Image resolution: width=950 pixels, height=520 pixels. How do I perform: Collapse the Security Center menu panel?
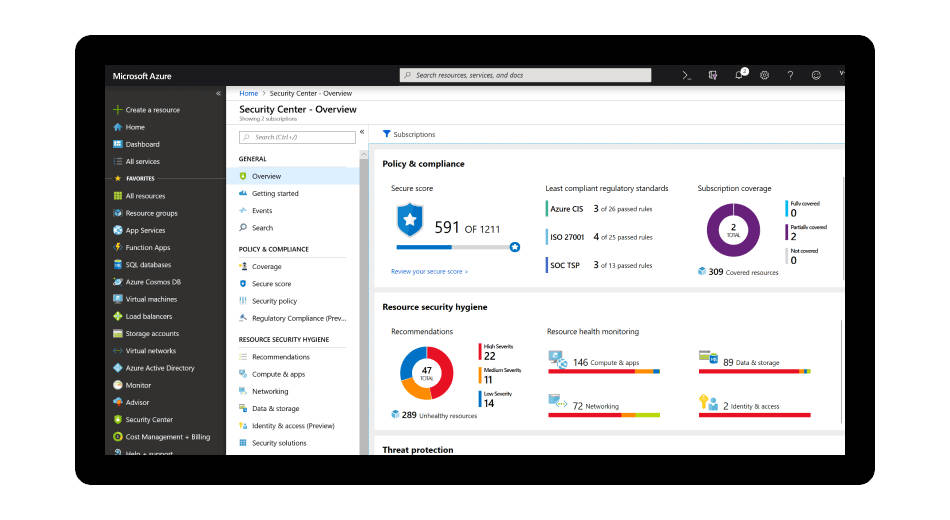coord(362,132)
